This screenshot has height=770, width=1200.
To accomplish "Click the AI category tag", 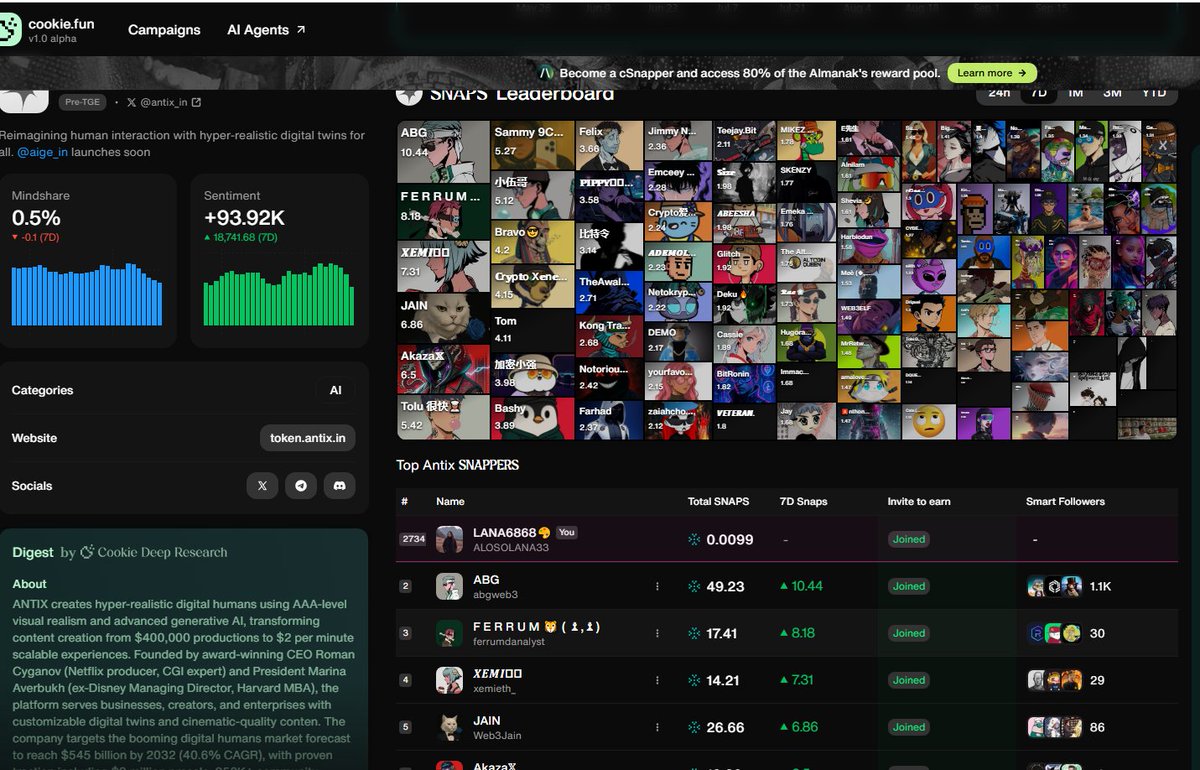I will (x=336, y=390).
